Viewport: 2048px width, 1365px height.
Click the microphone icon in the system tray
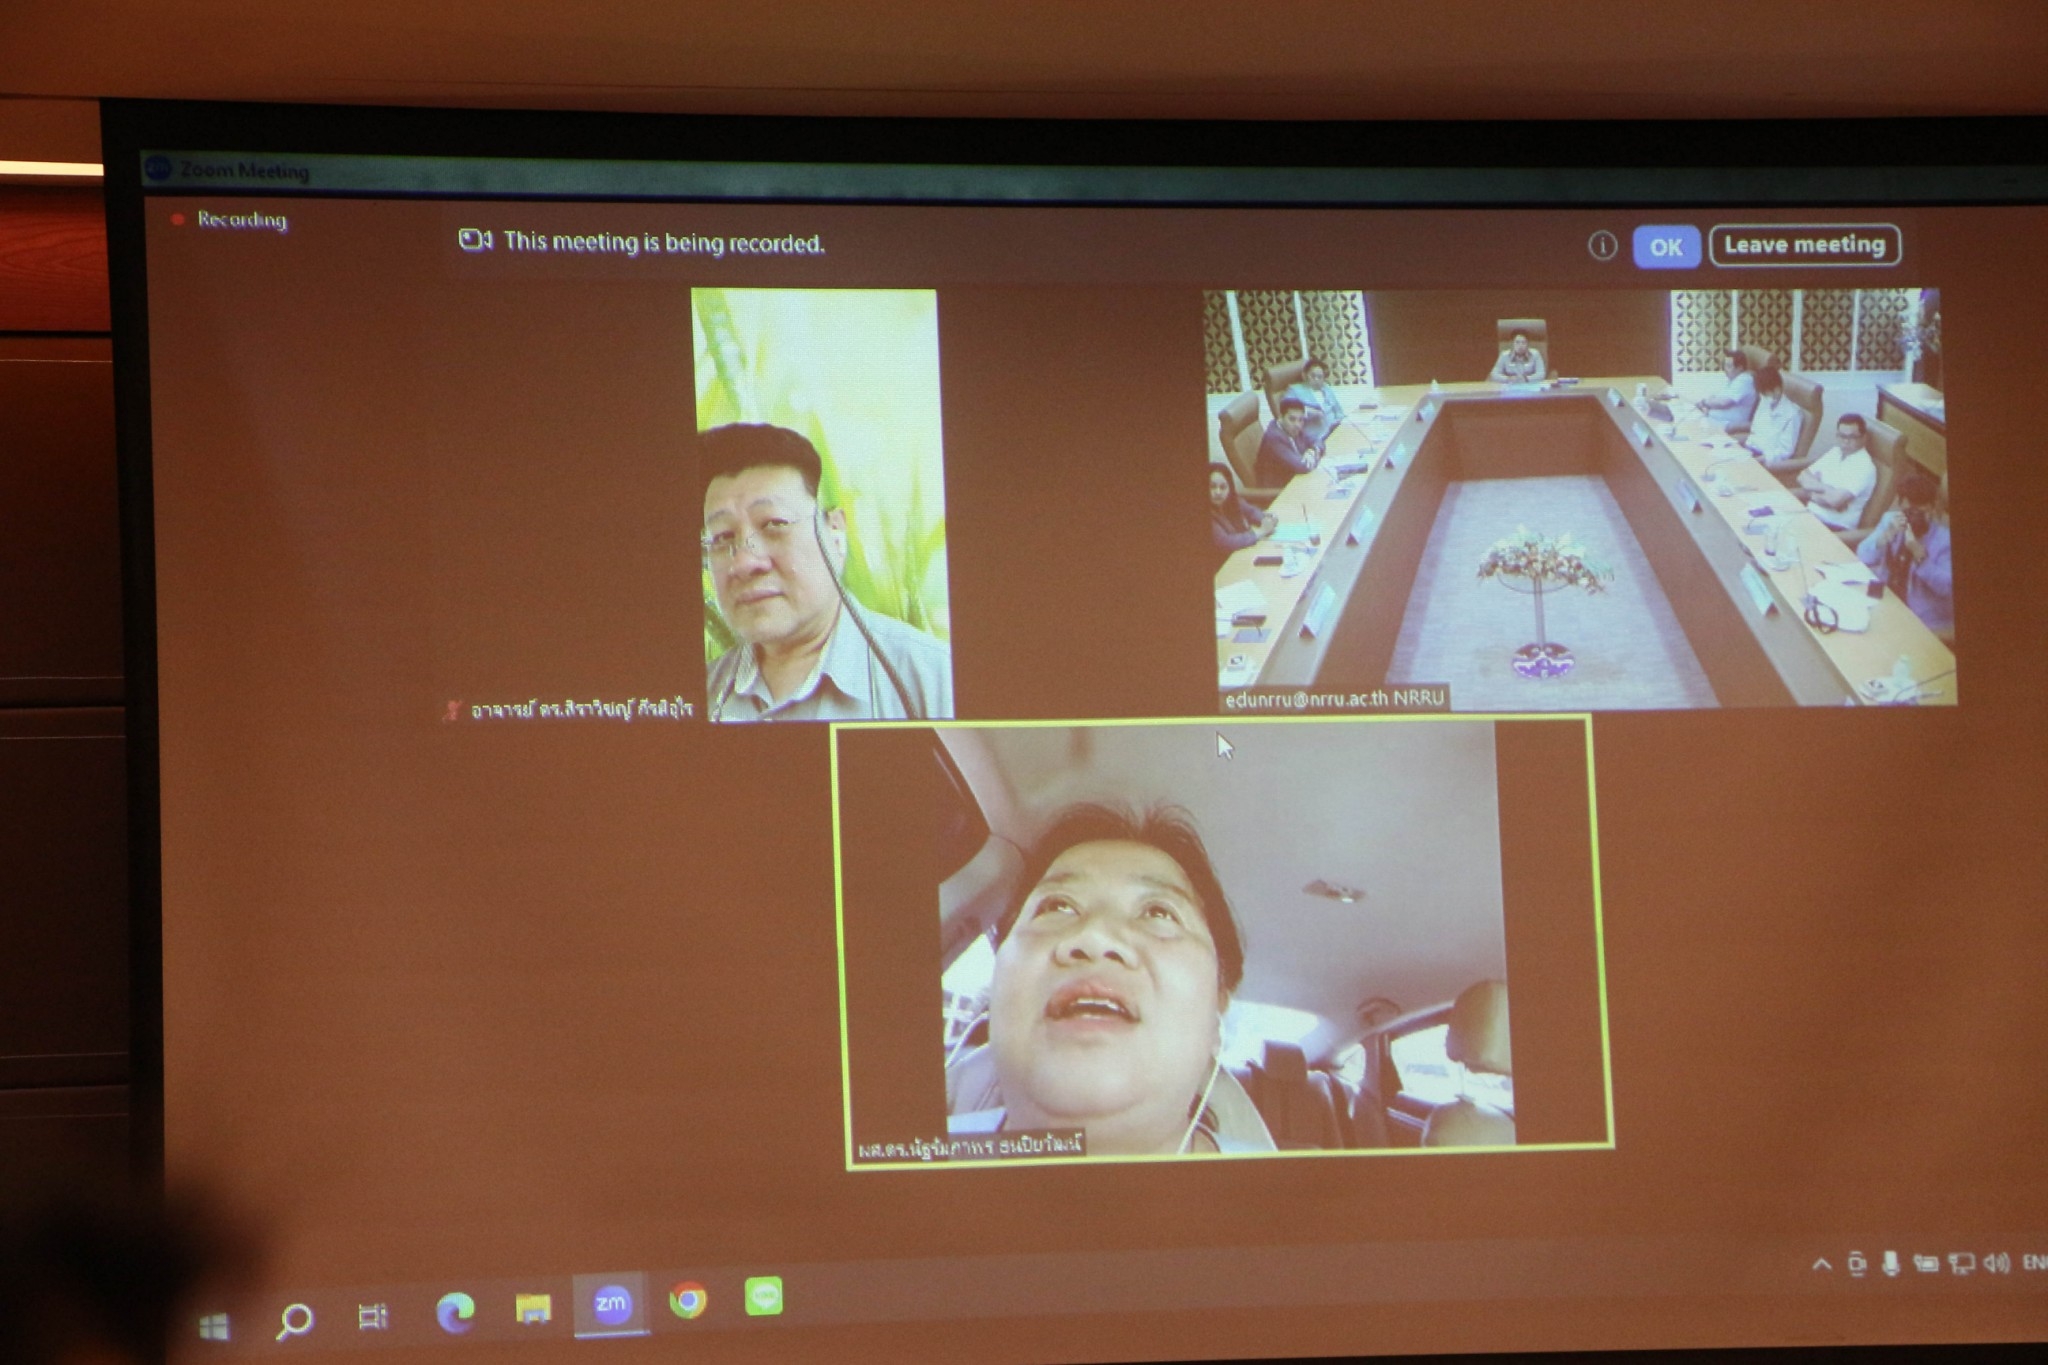[1890, 1264]
